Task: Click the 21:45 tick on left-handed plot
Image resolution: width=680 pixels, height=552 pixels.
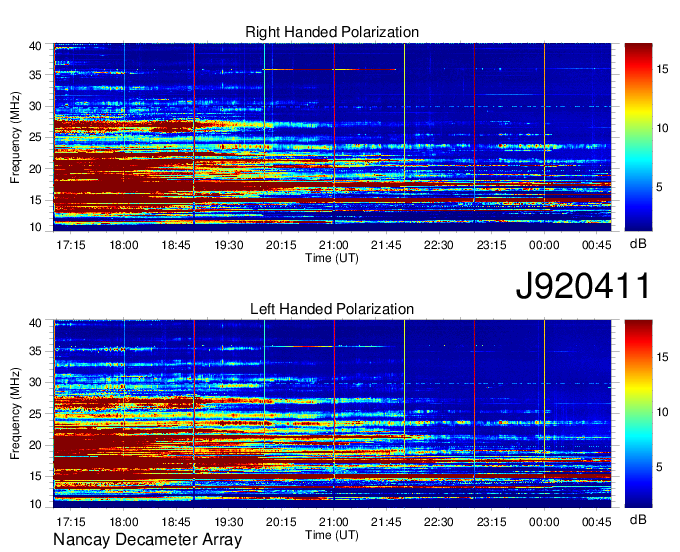Action: click(386, 522)
